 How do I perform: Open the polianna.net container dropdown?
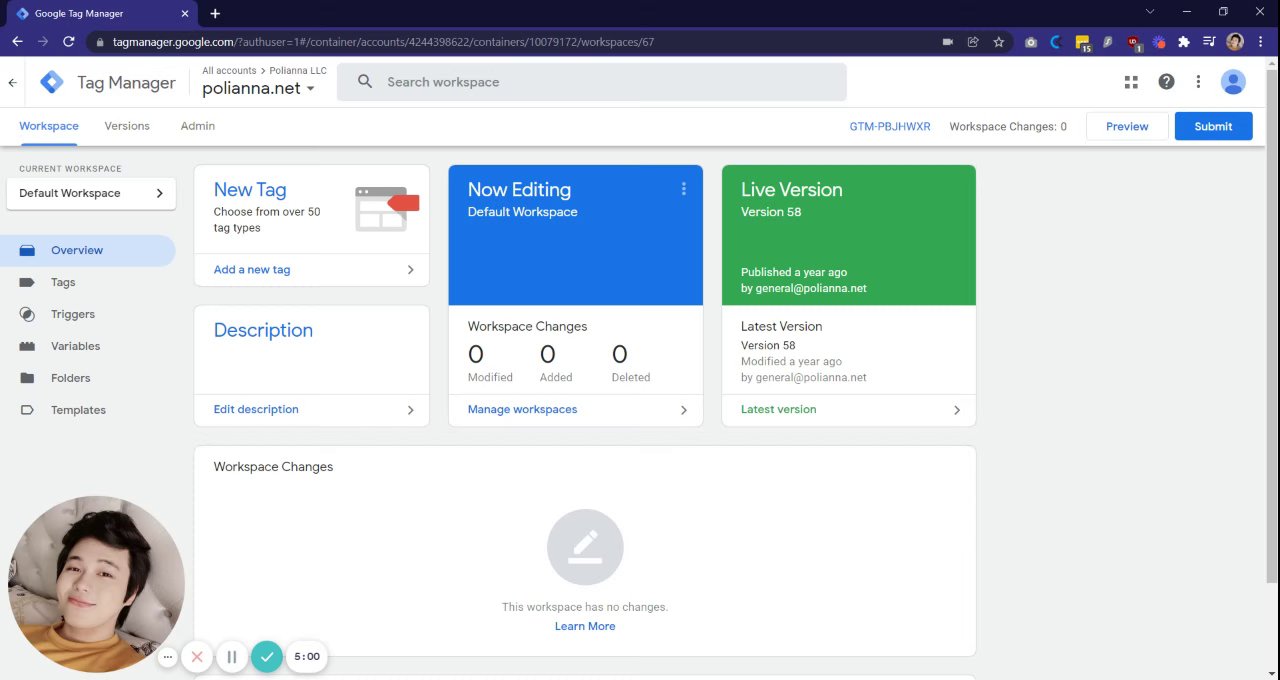tap(258, 88)
